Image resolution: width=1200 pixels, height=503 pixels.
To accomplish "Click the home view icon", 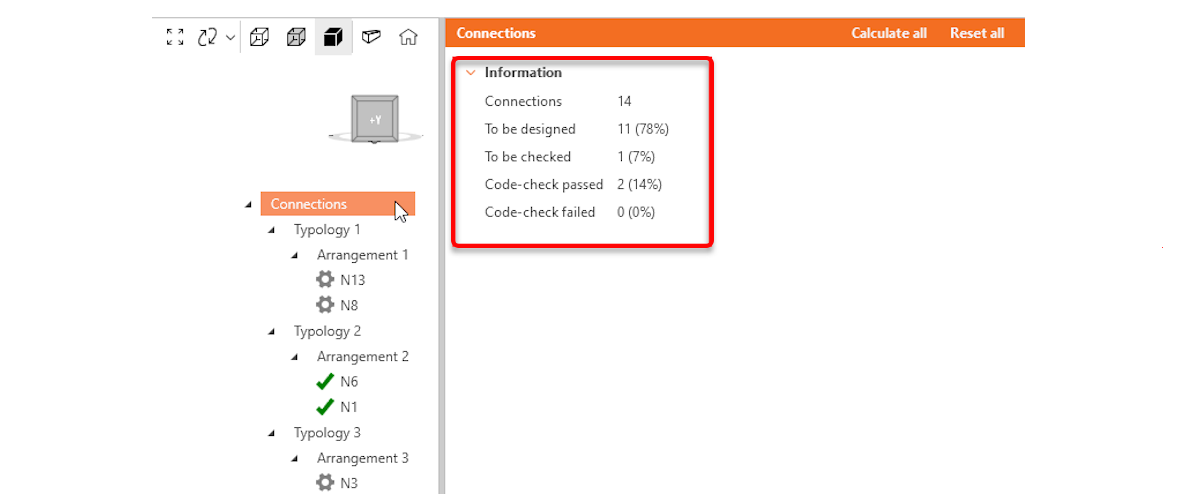I will pos(408,37).
